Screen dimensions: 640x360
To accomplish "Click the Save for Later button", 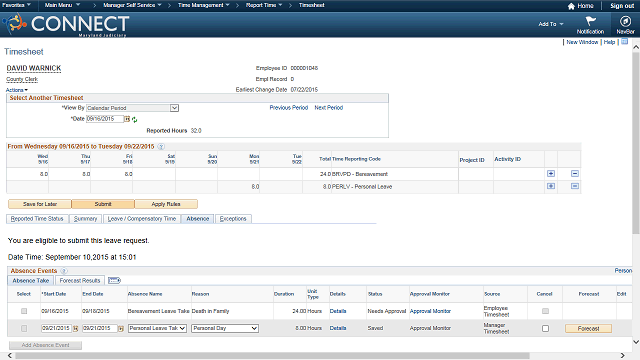I will pyautogui.click(x=40, y=204).
